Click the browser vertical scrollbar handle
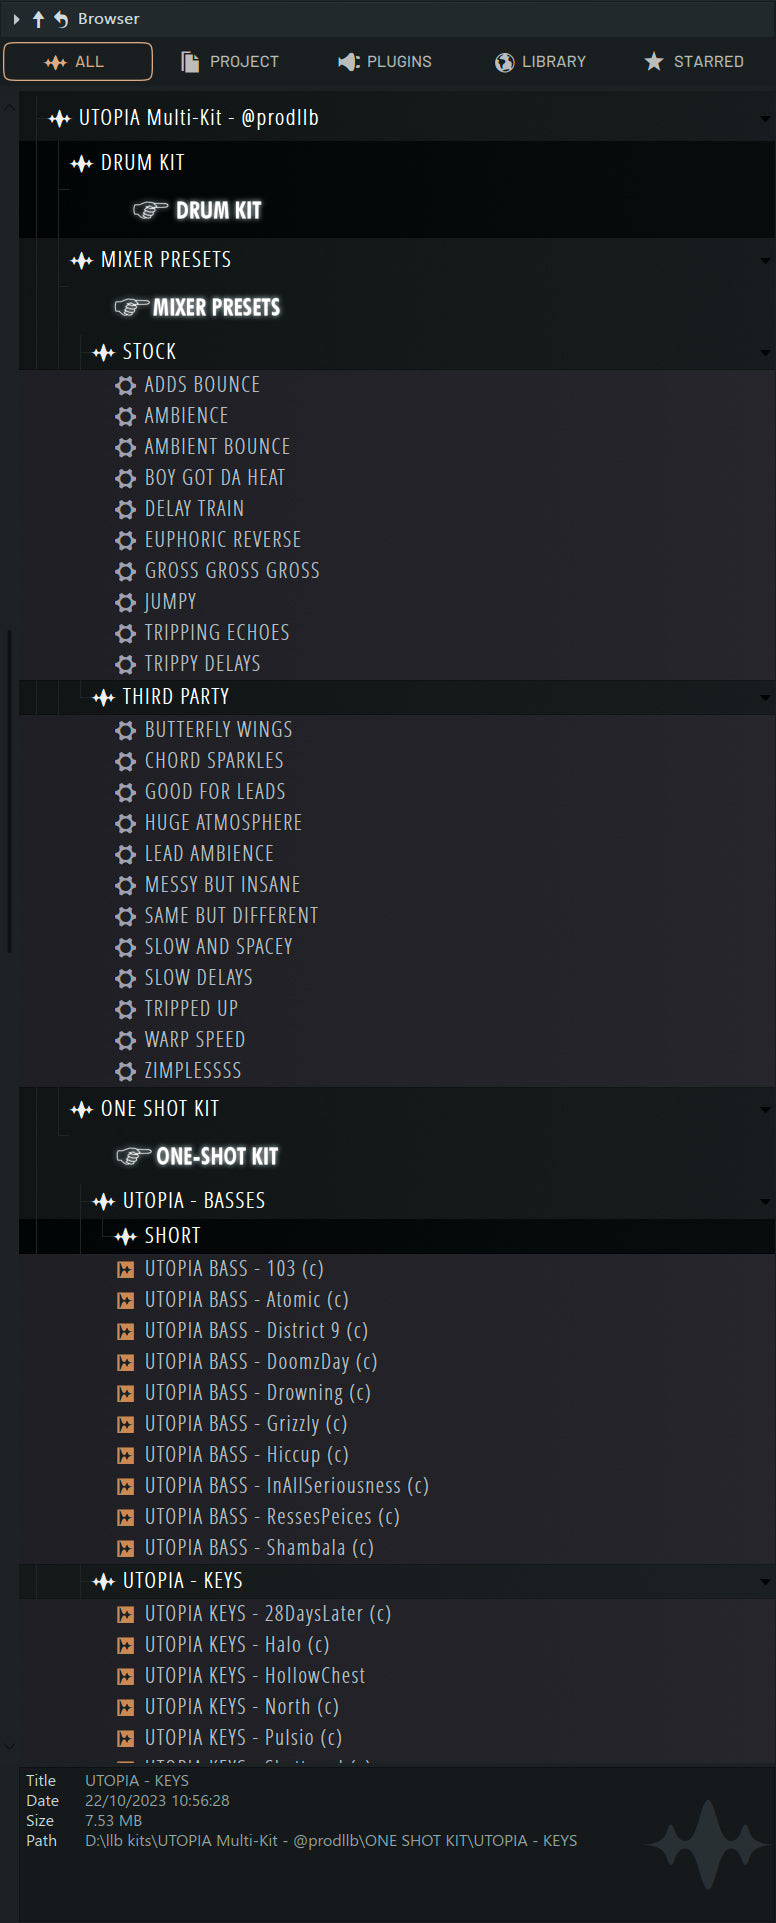 [x=10, y=790]
